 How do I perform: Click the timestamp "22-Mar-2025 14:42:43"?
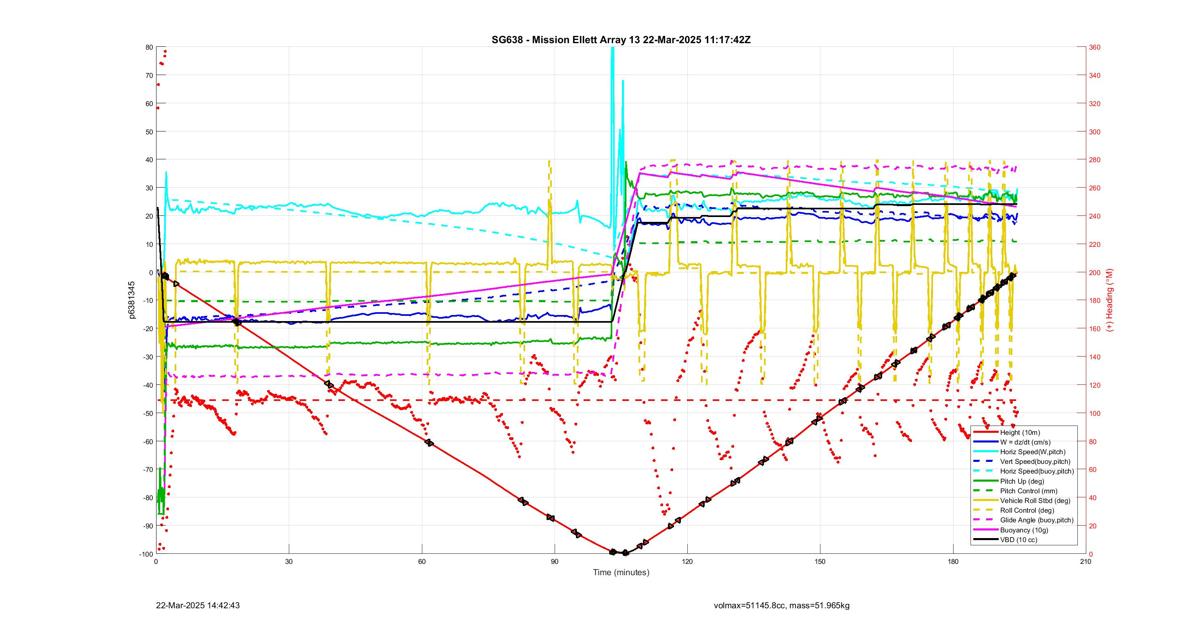(197, 605)
